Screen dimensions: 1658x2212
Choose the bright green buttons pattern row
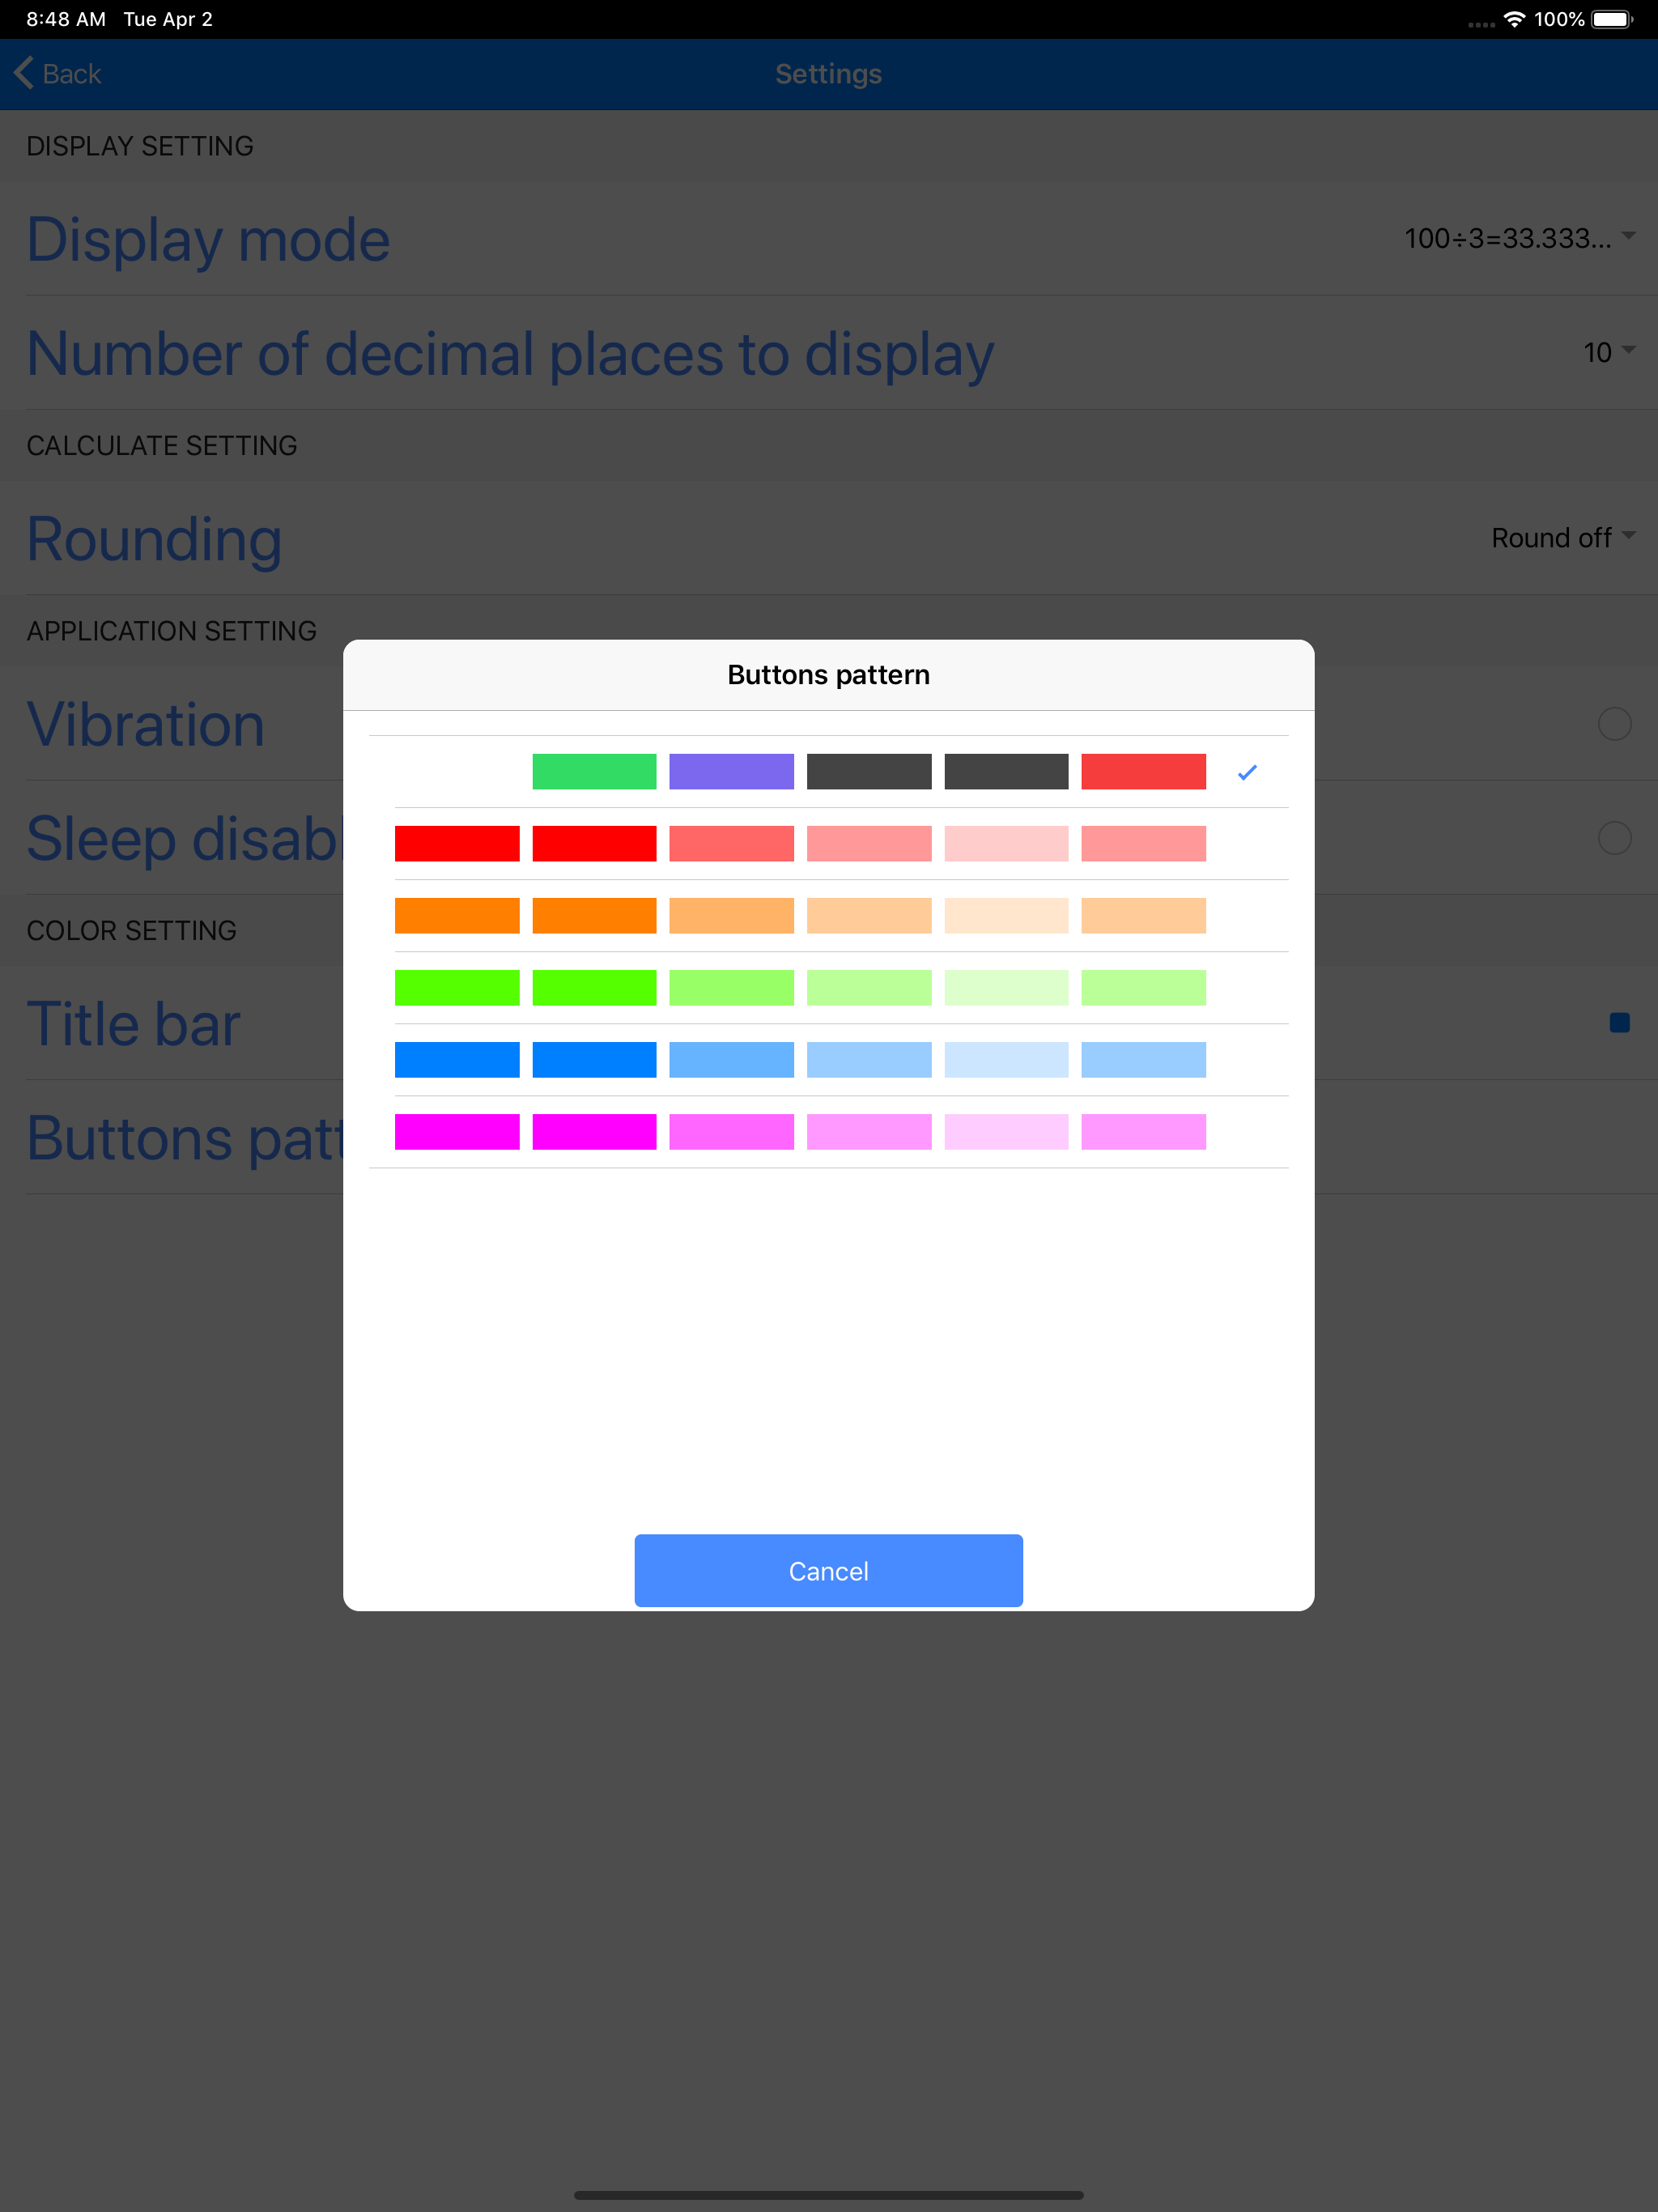point(800,988)
